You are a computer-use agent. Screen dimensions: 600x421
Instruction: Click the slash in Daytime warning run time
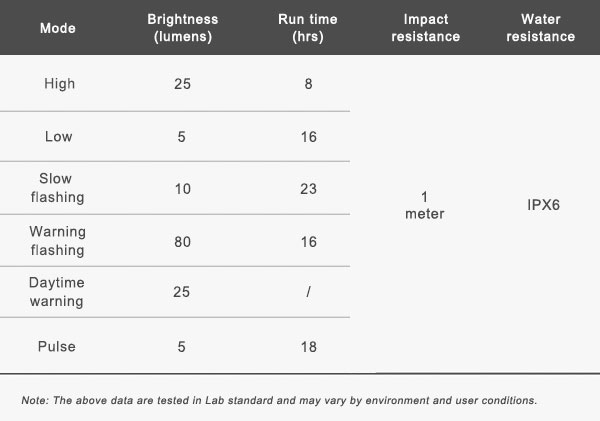(309, 293)
